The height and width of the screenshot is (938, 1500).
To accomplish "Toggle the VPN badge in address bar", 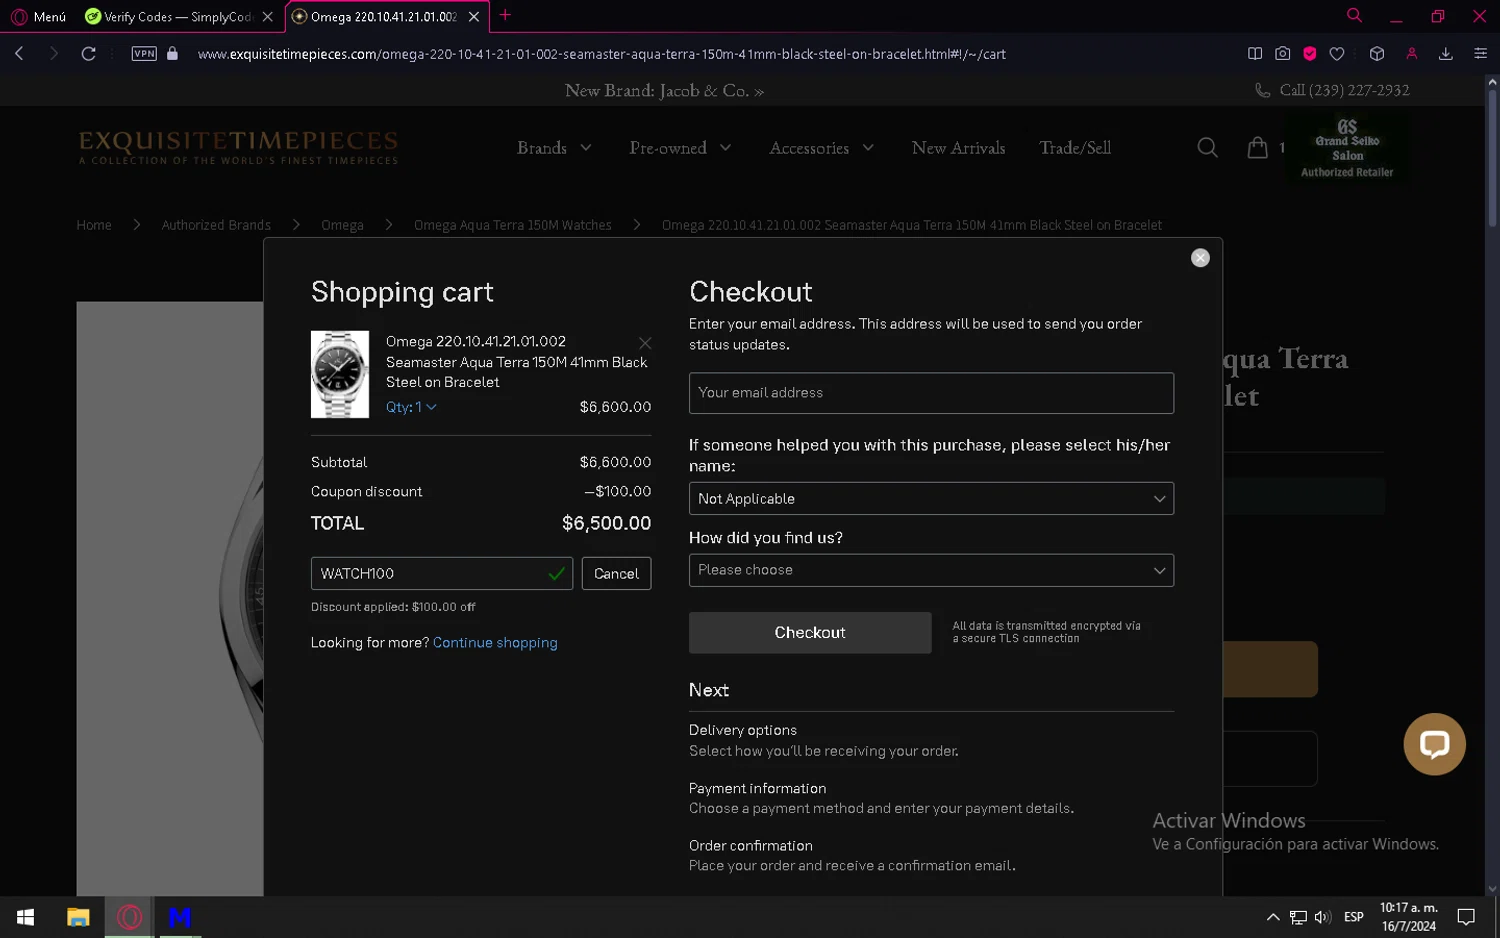I will [144, 54].
